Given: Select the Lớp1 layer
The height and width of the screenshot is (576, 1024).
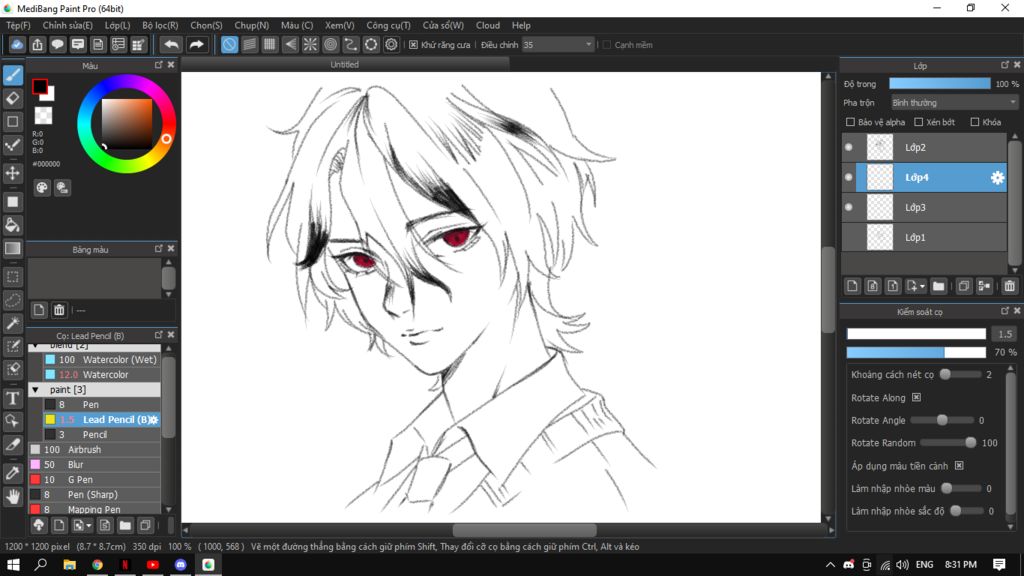Looking at the screenshot, I should point(924,238).
